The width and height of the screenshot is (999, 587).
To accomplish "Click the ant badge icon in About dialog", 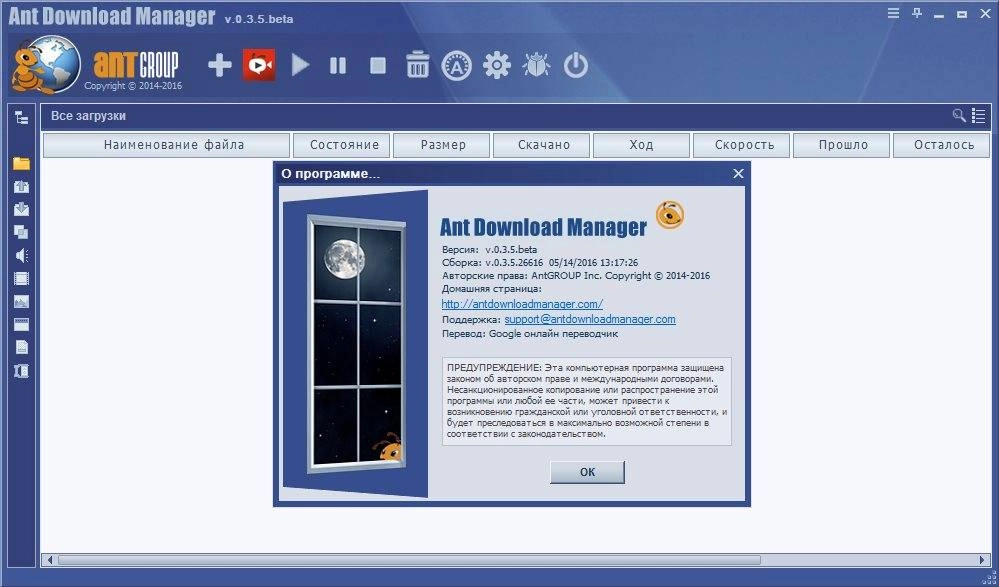I will [x=670, y=215].
